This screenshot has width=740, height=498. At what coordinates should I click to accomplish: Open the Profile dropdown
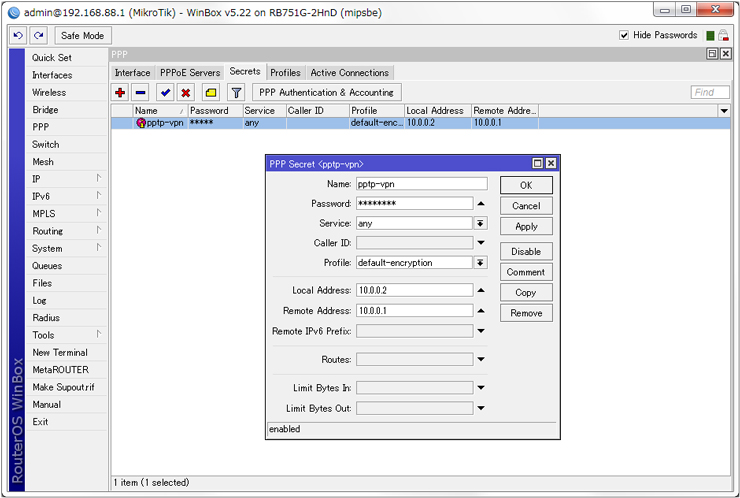[x=480, y=263]
